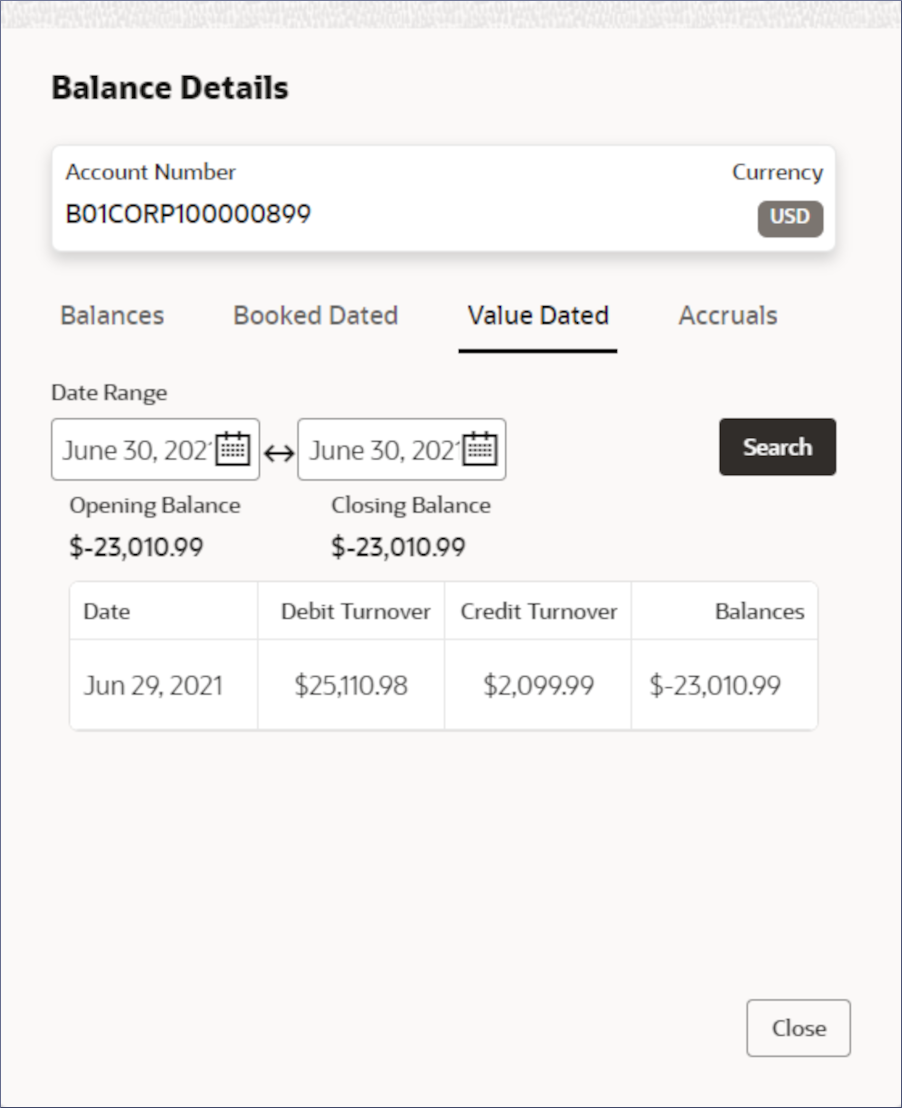Click the $2,099.99 credit turnover cell
The image size is (902, 1108).
[x=538, y=685]
